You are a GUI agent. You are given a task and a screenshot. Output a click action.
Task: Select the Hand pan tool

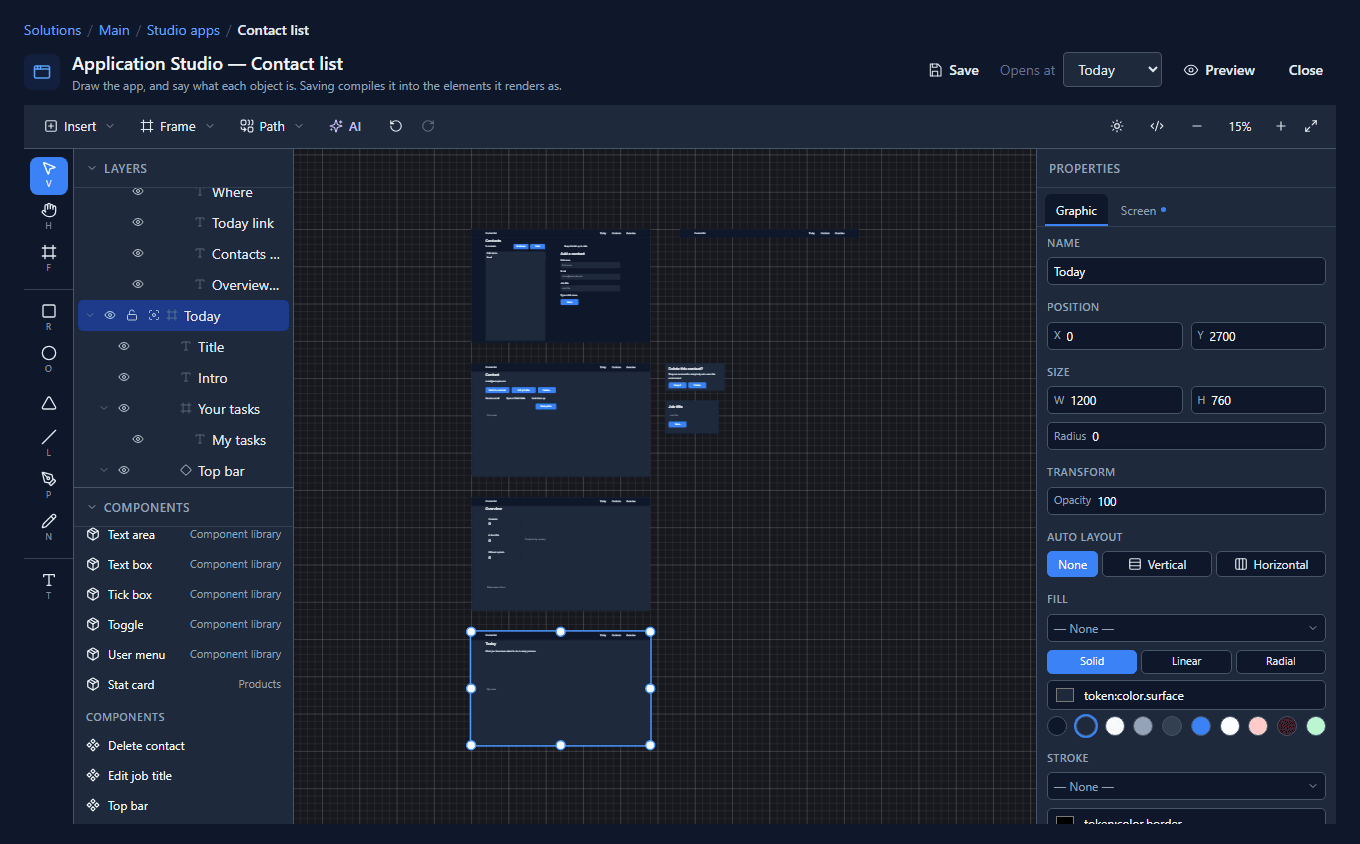click(49, 215)
